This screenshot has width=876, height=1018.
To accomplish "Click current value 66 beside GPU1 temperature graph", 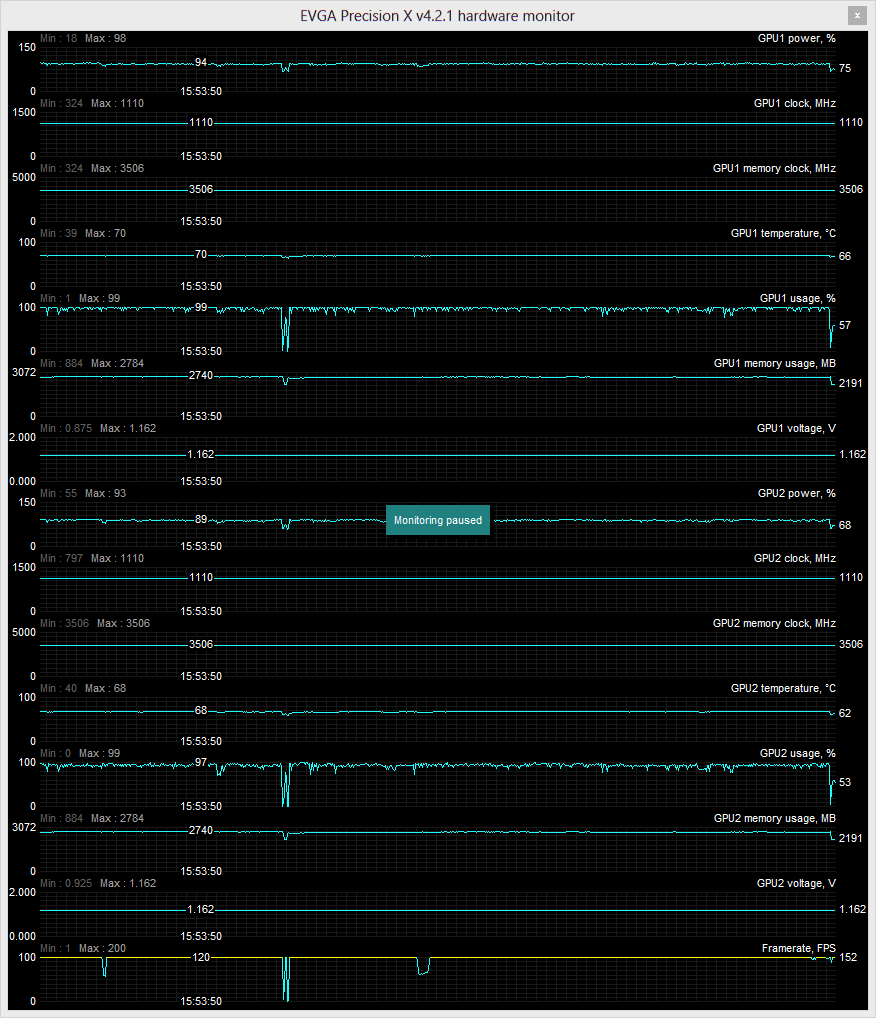I will click(x=845, y=256).
